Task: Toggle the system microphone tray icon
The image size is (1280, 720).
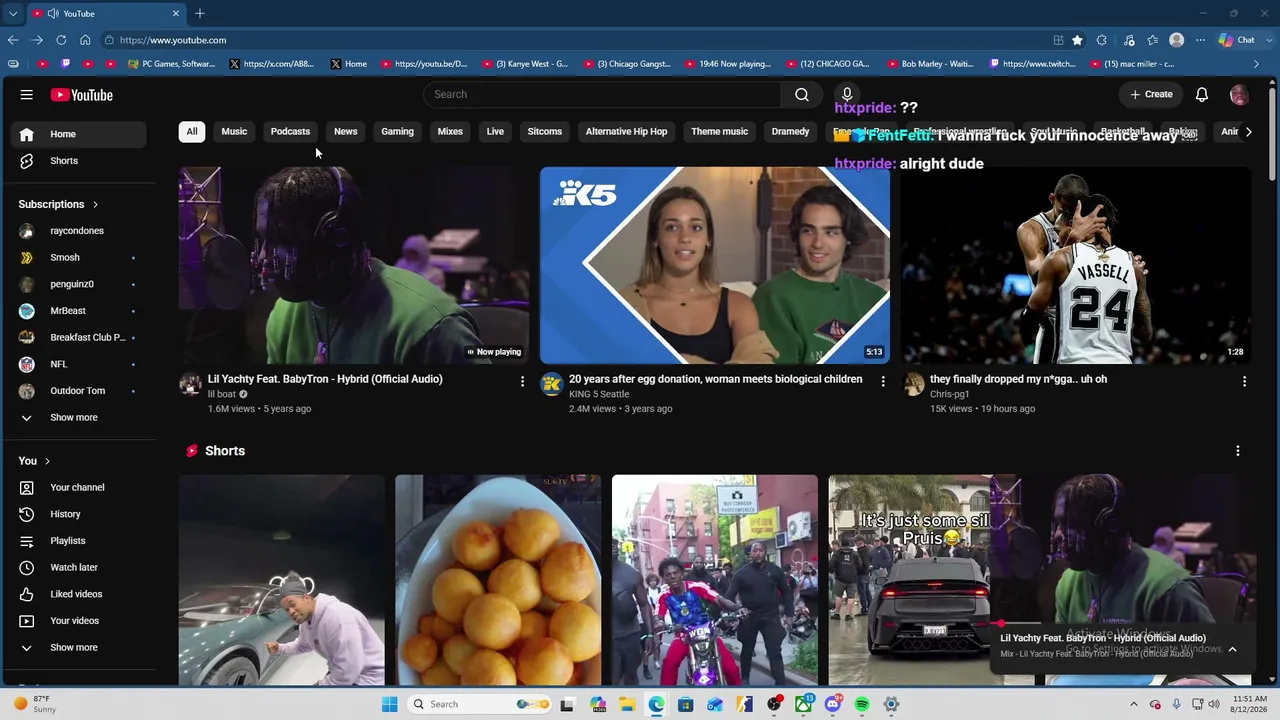Action: [x=1176, y=704]
